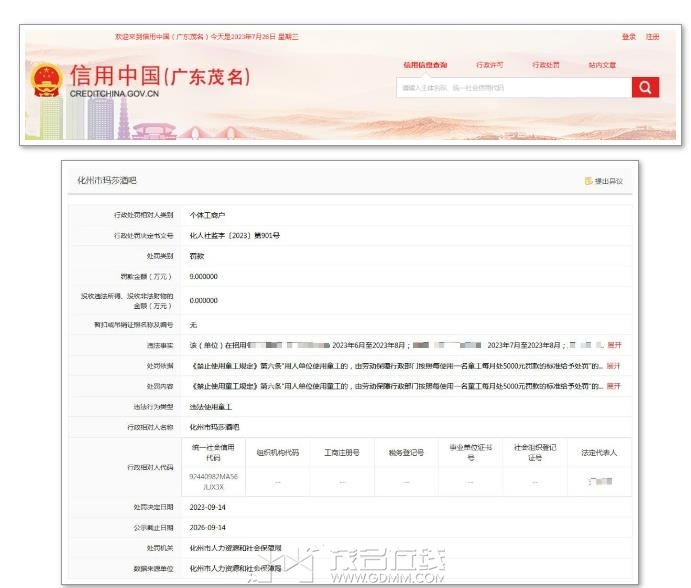Click the 提出异议 objection icon
Screen dimensions: 691x588
tap(588, 181)
